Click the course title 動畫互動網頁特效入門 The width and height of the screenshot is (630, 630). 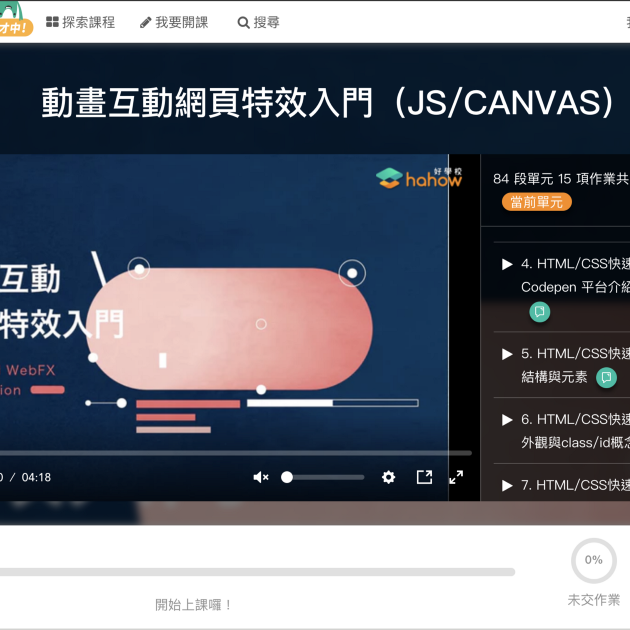327,103
